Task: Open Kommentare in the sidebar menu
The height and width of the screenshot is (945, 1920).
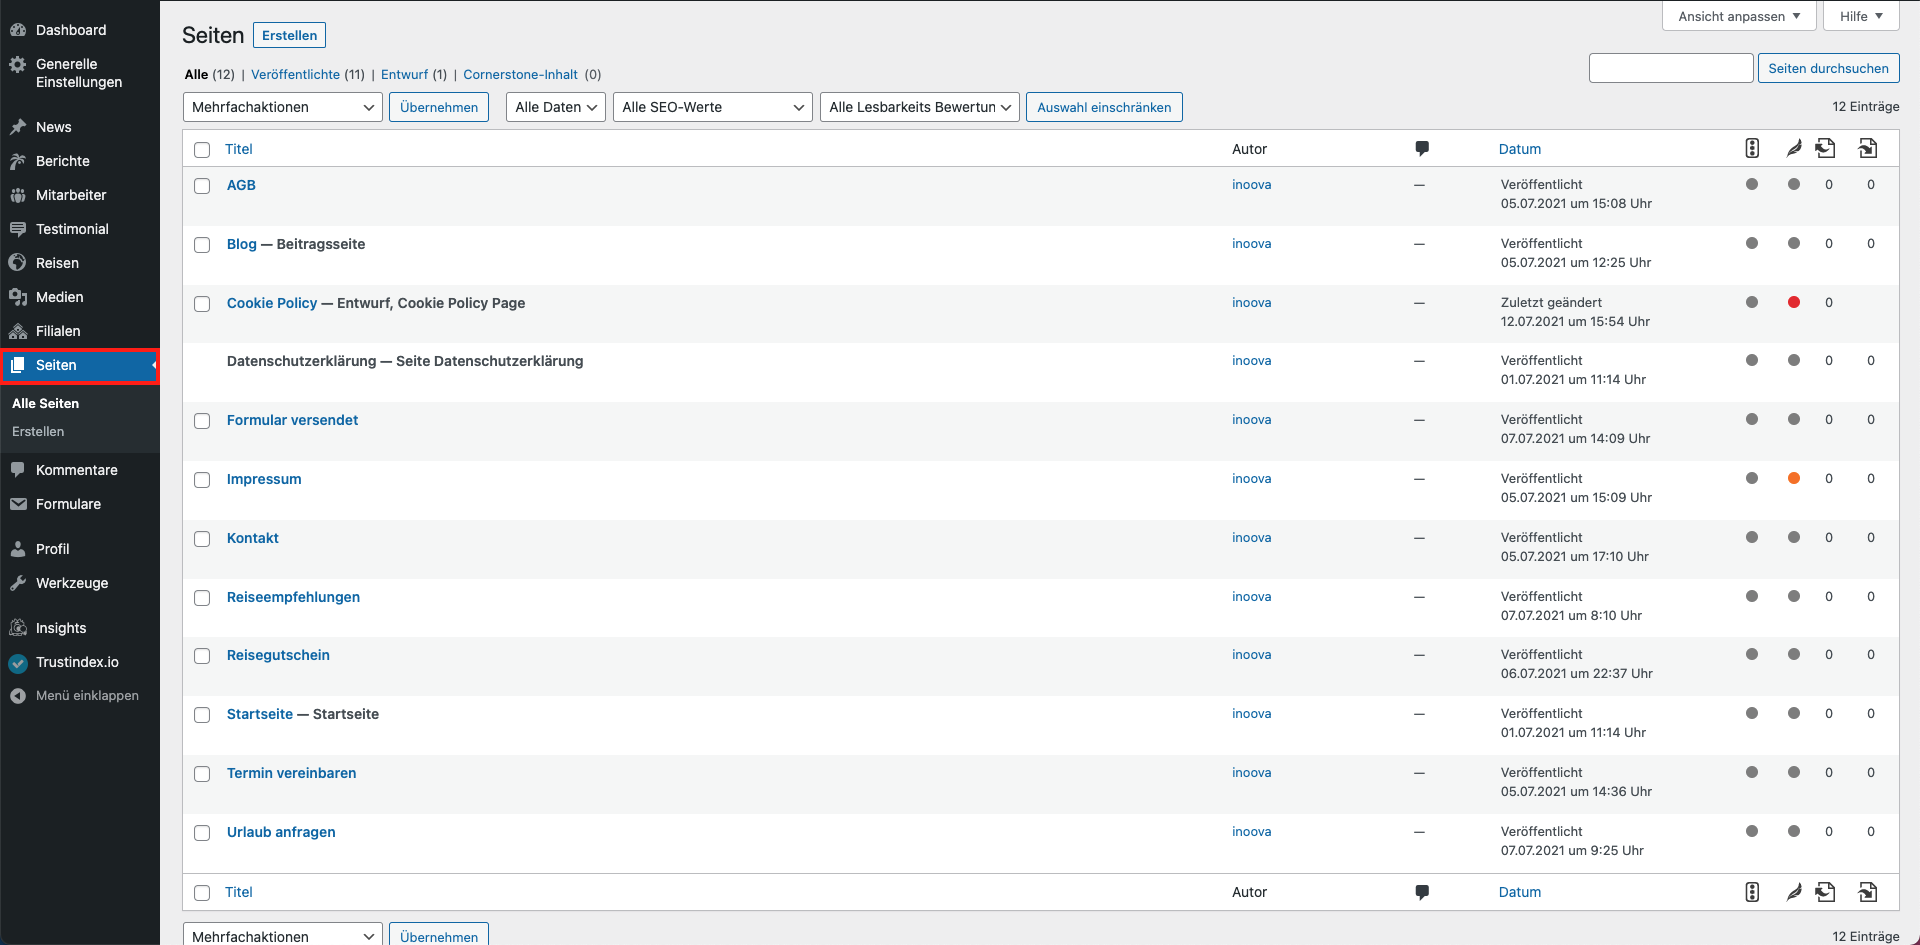Action: pyautogui.click(x=76, y=470)
